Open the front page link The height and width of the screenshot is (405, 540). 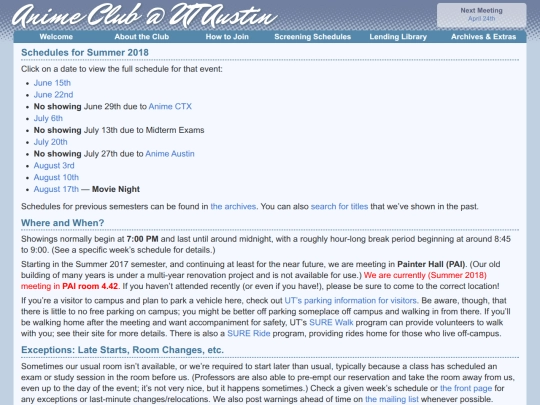coord(466,388)
